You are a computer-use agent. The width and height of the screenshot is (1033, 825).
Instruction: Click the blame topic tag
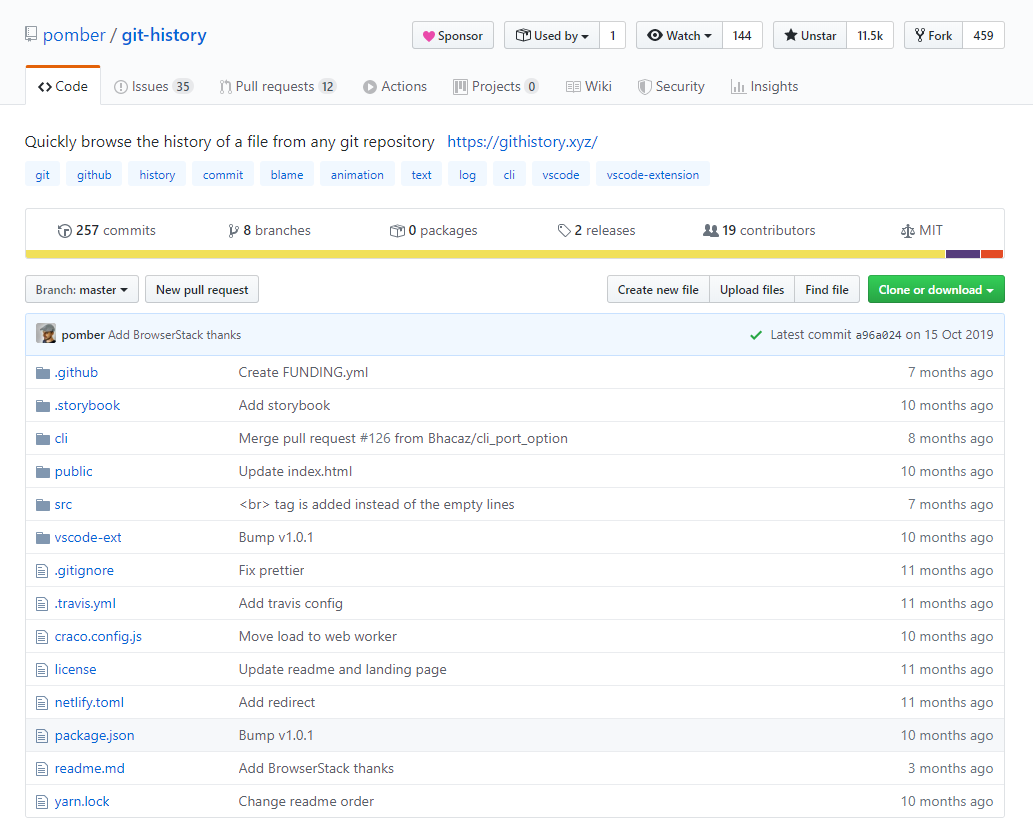[x=287, y=175]
